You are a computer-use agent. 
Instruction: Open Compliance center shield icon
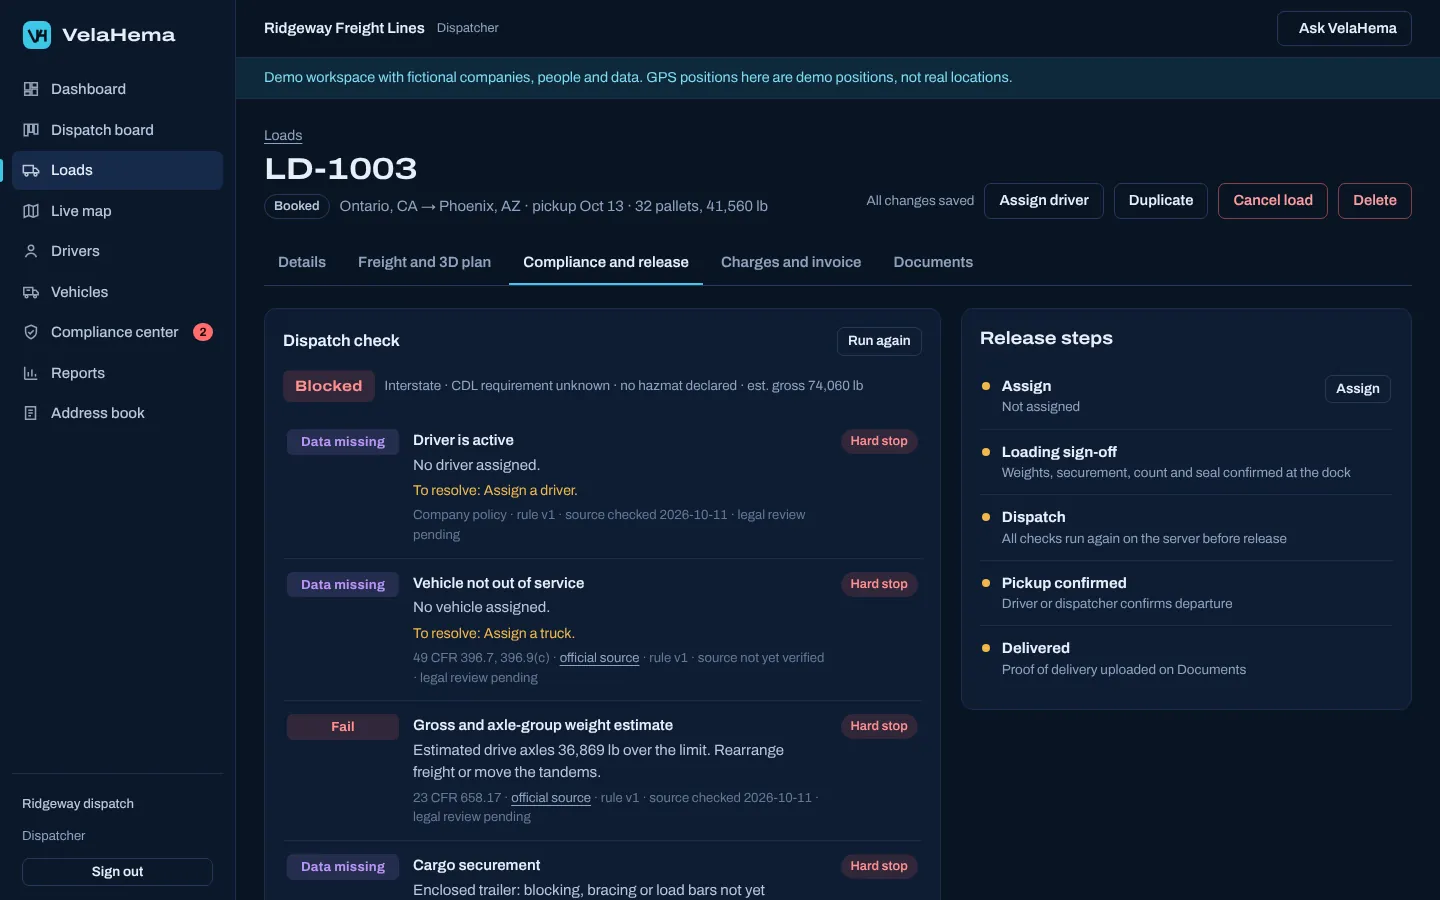coord(31,332)
